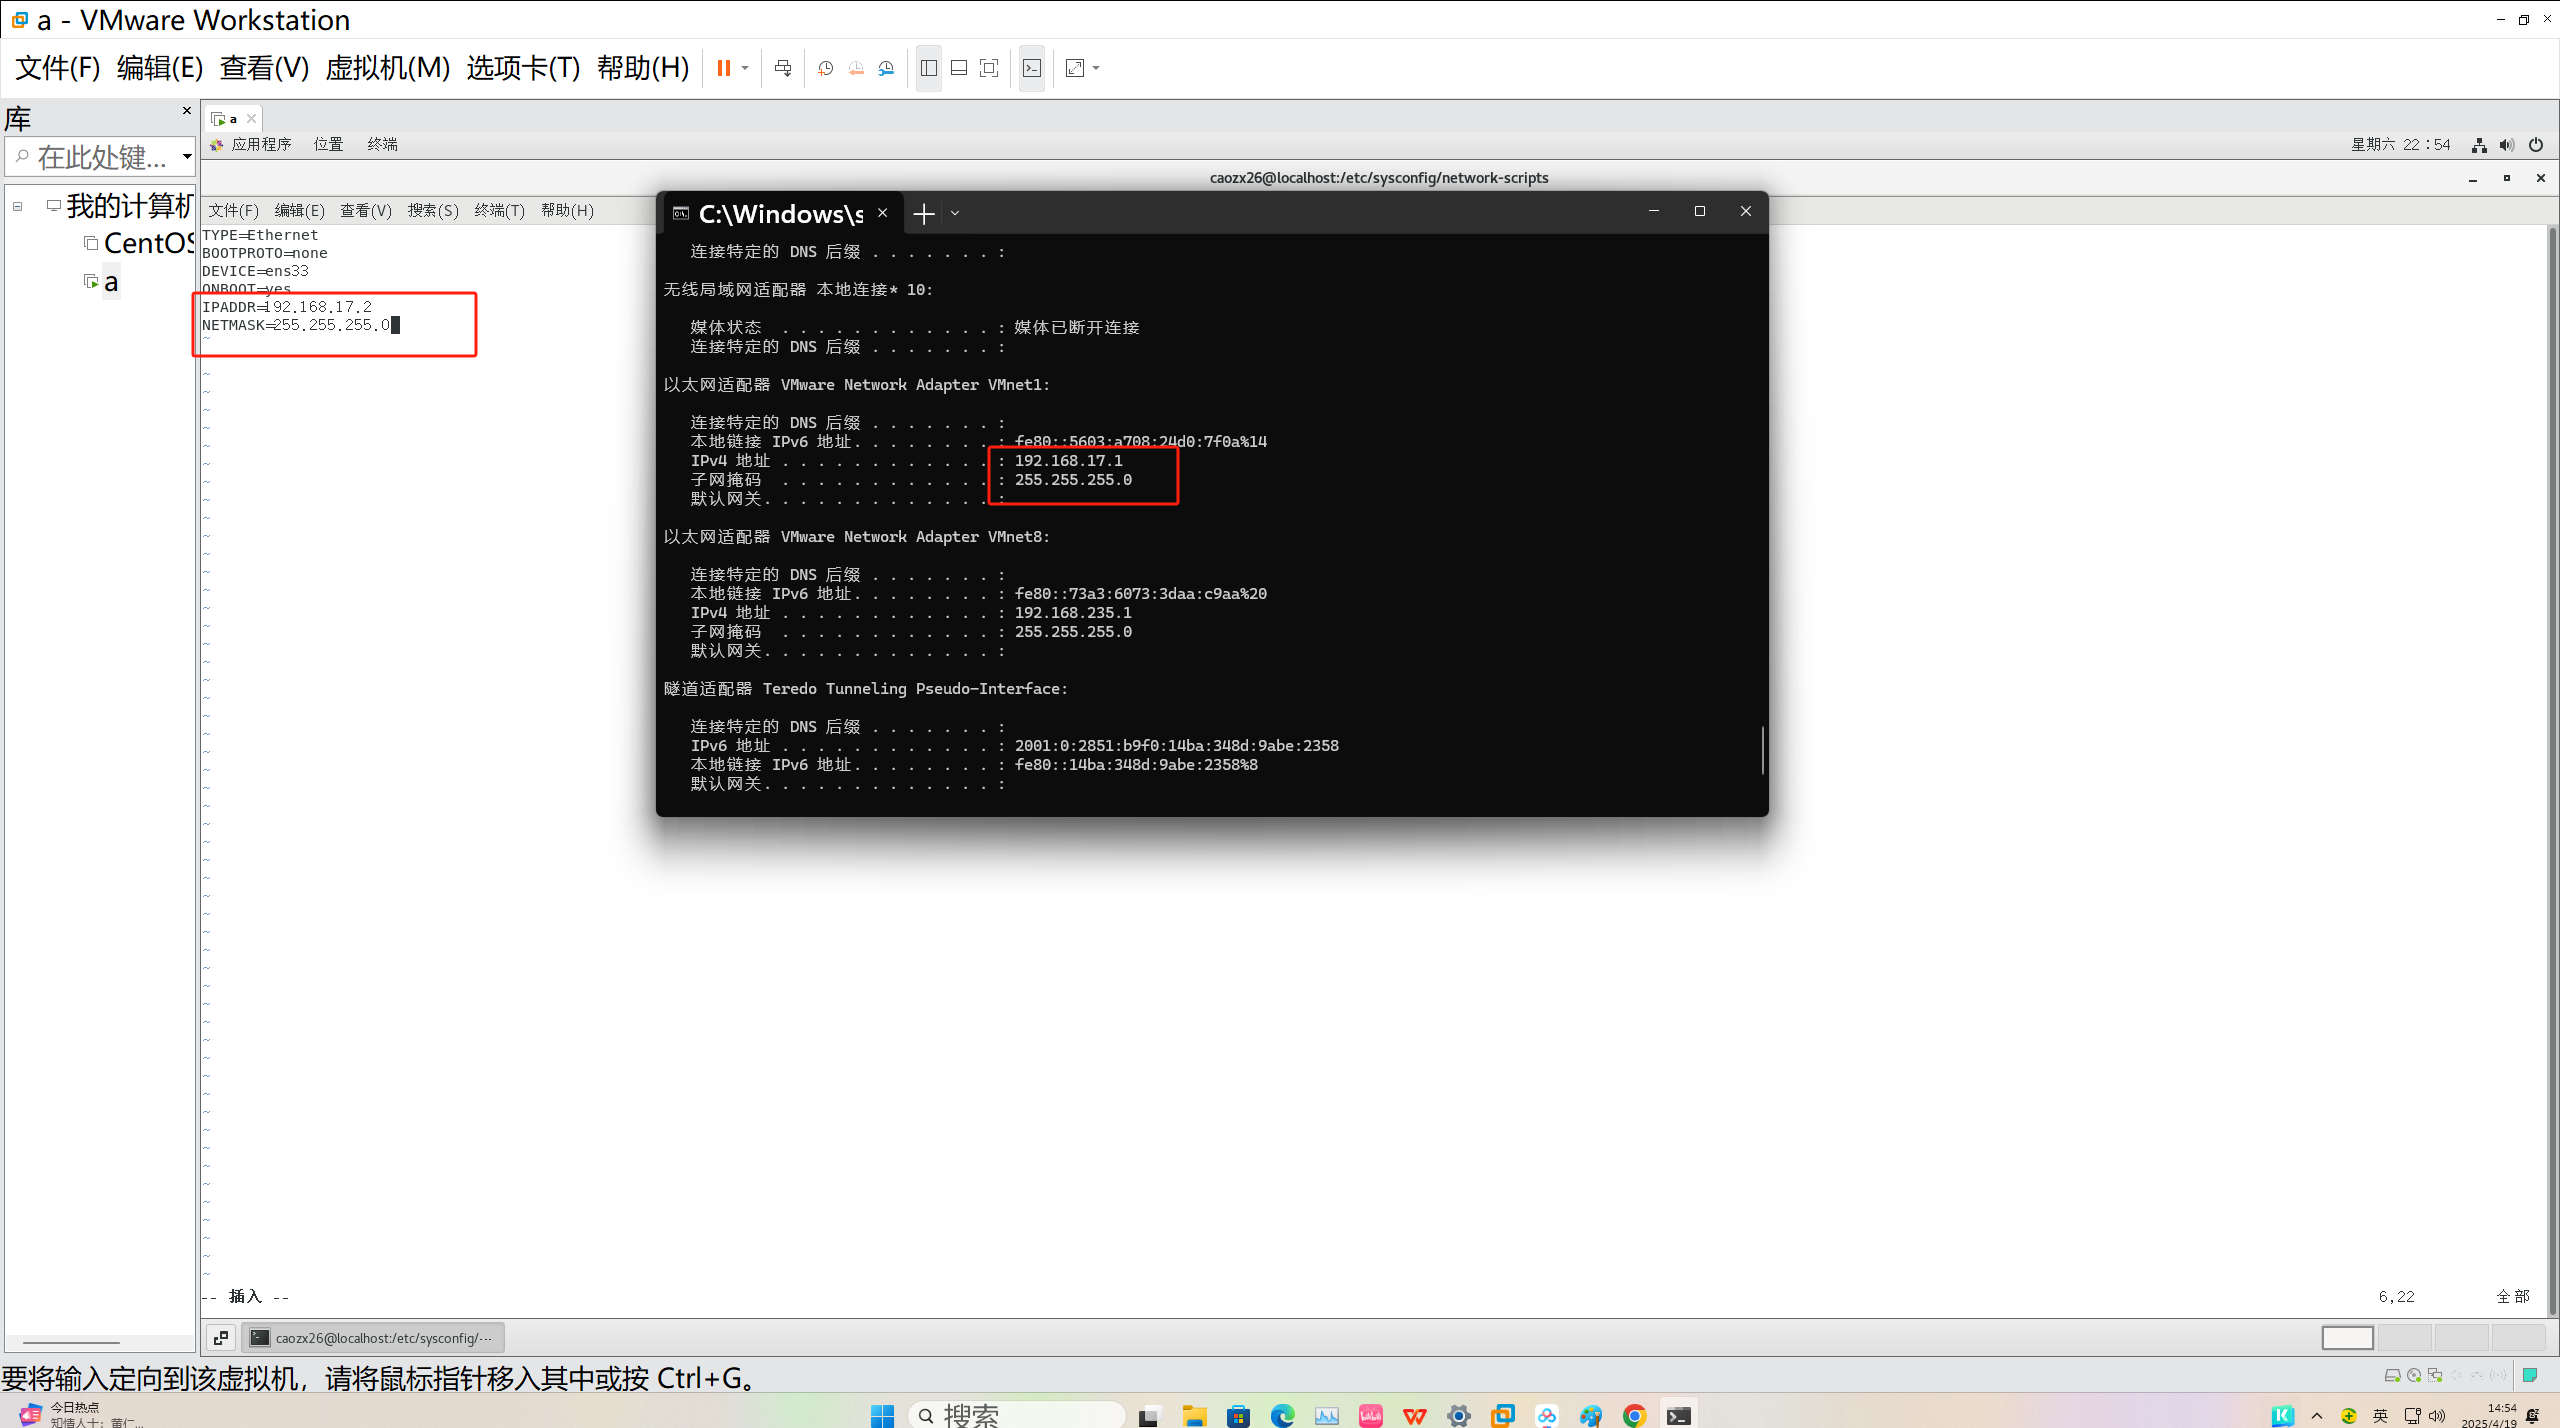Open the power options dropdown arrow

click(745, 68)
